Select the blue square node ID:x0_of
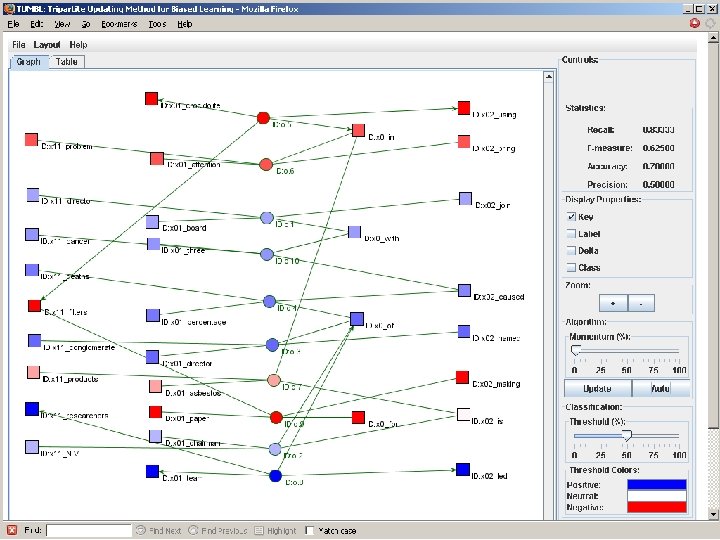The width and height of the screenshot is (720, 540). (x=357, y=319)
